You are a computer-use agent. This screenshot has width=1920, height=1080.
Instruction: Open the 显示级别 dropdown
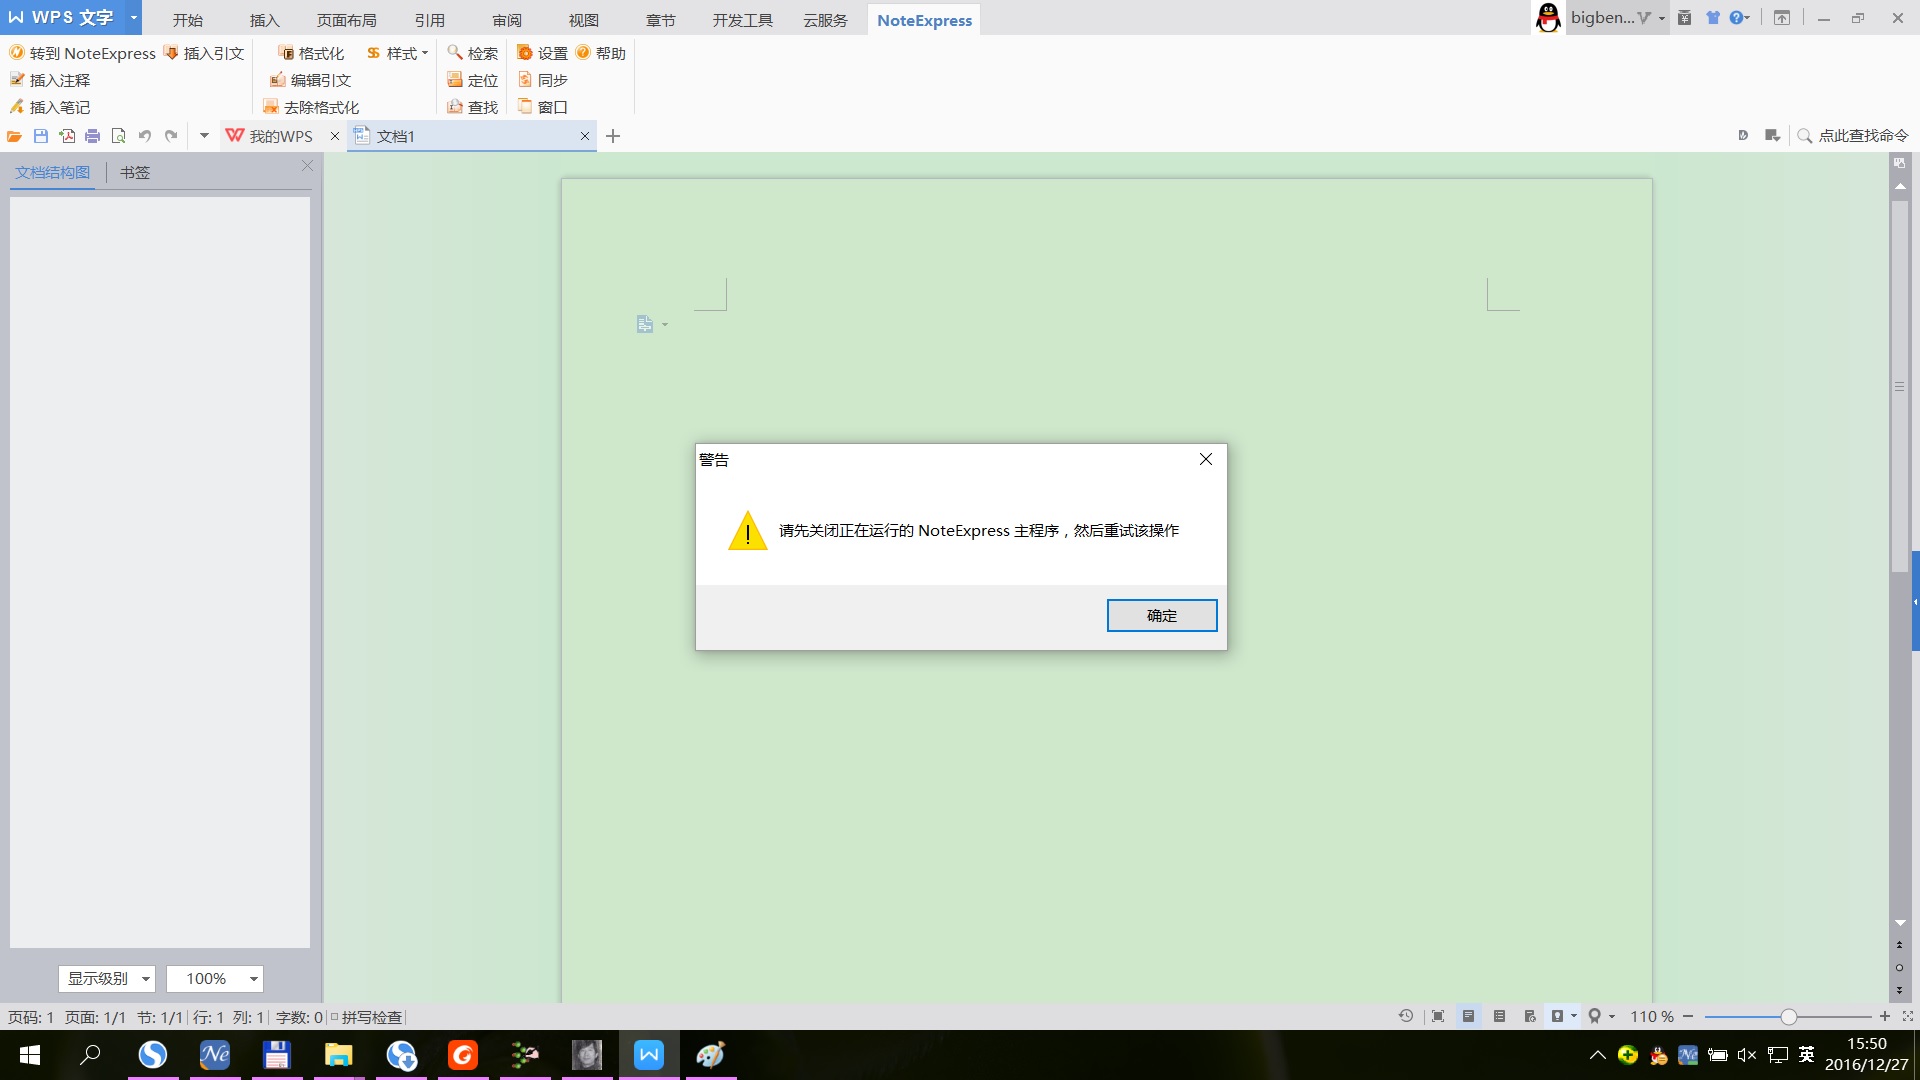(x=106, y=978)
